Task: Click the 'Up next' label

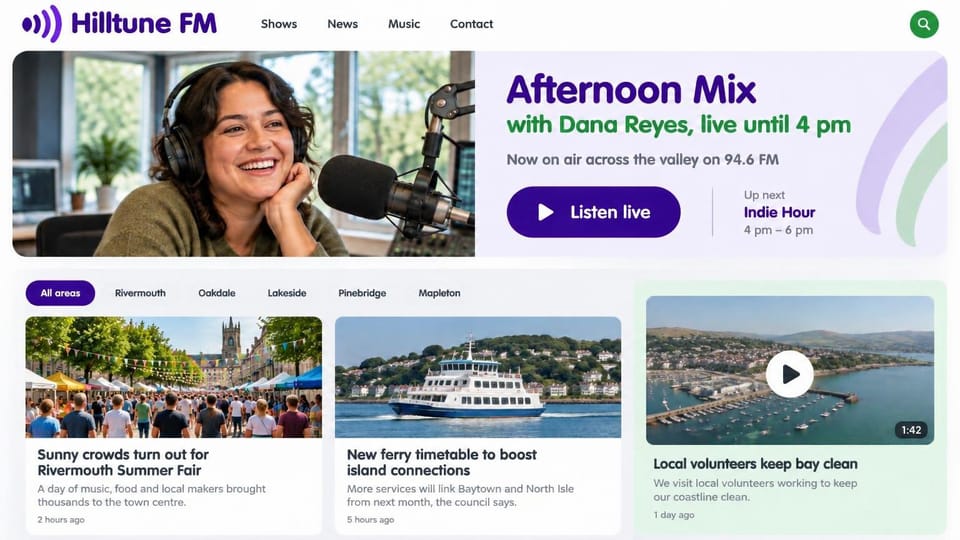Action: (764, 195)
